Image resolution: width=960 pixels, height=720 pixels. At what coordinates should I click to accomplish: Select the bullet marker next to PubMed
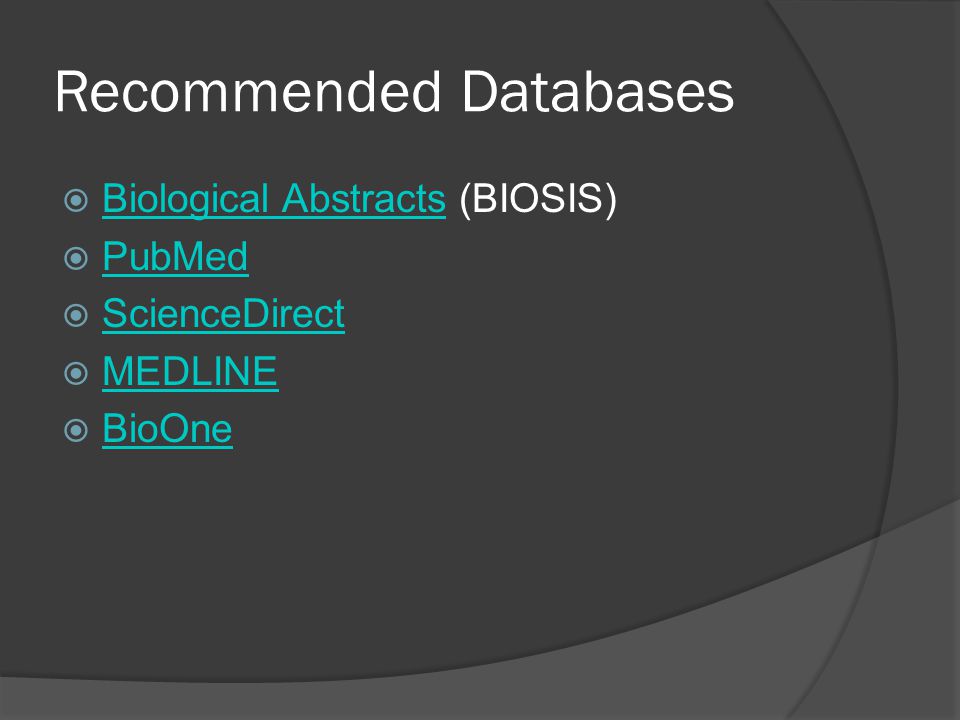(x=76, y=258)
